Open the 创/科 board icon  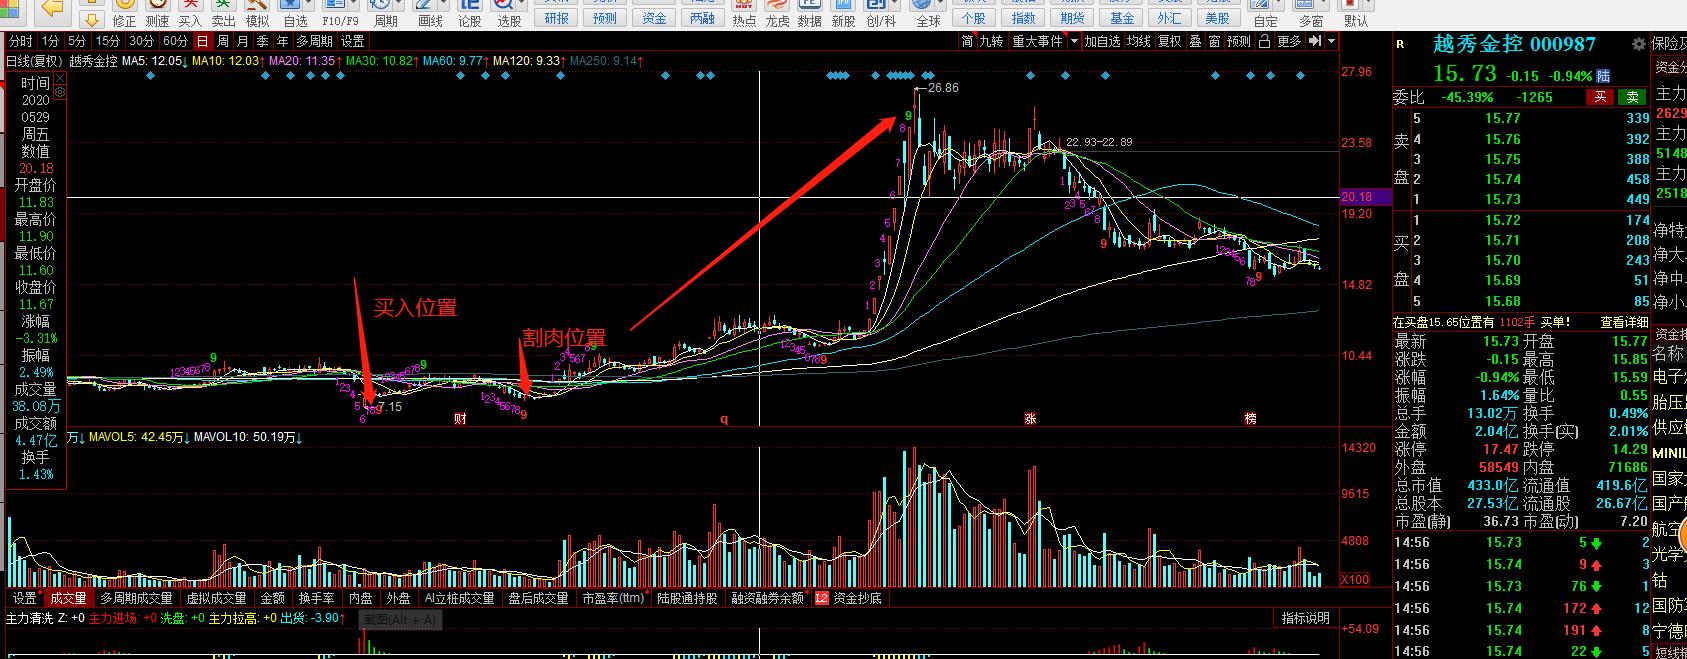[881, 12]
